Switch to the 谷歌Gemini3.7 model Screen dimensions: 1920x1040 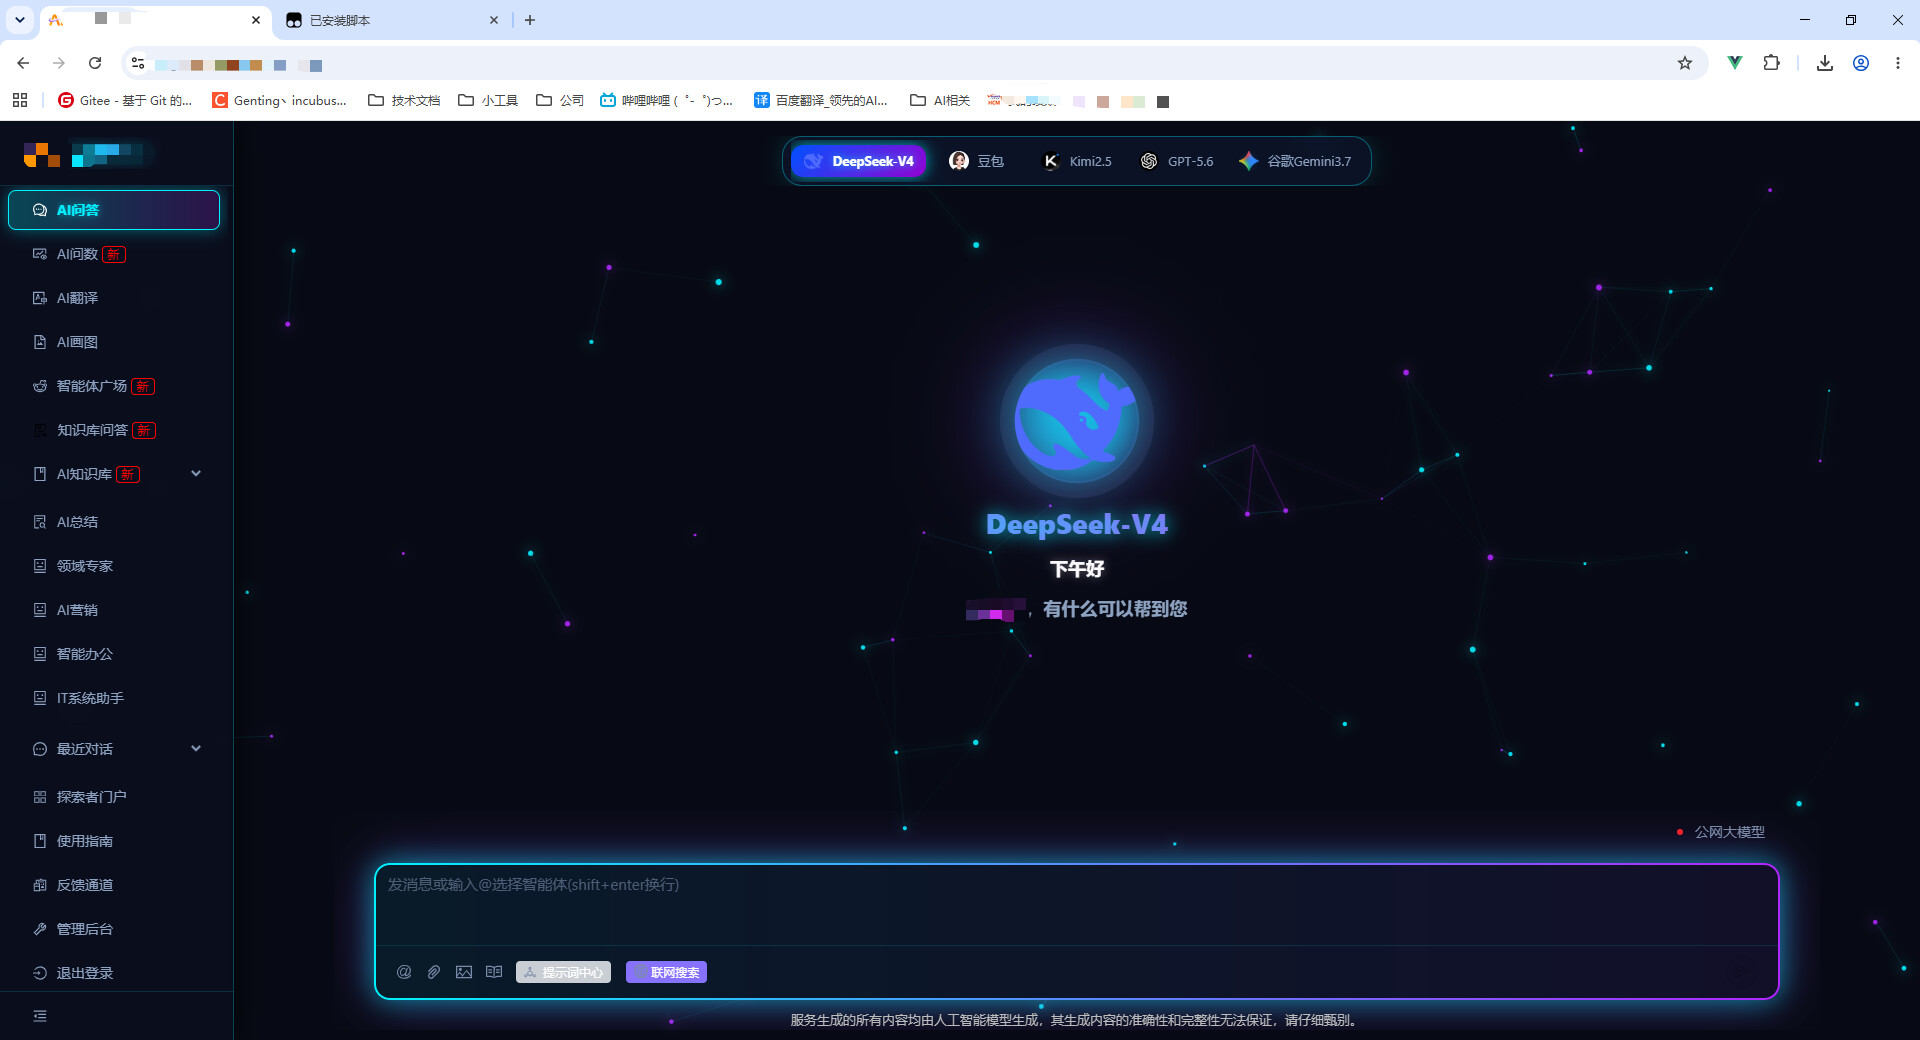1295,161
